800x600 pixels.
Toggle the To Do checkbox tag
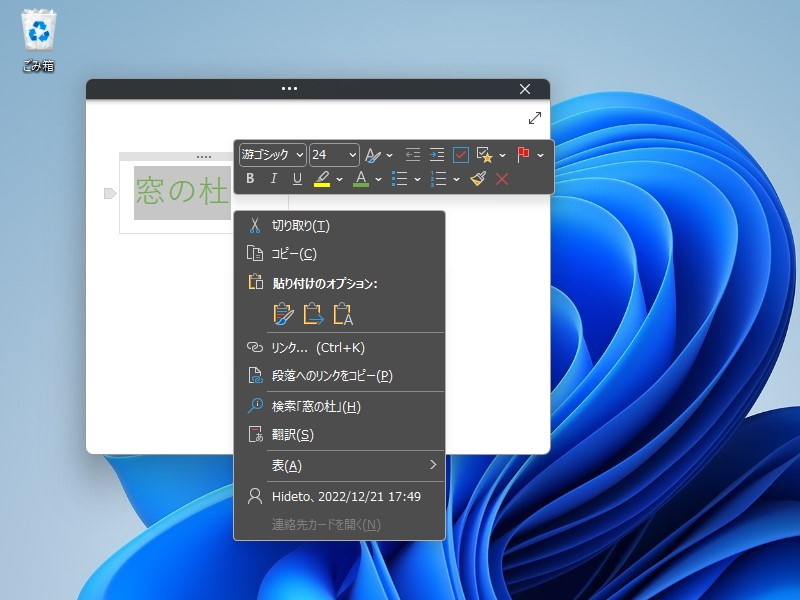coord(460,155)
